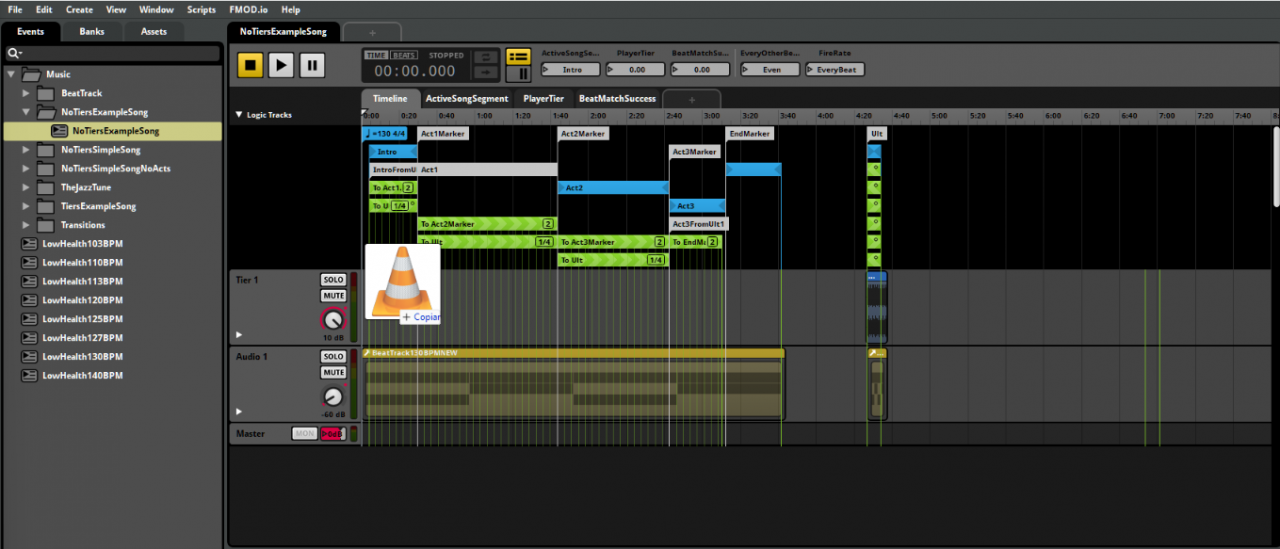Image resolution: width=1280 pixels, height=549 pixels.
Task: Click the Pause transport button
Action: (312, 66)
